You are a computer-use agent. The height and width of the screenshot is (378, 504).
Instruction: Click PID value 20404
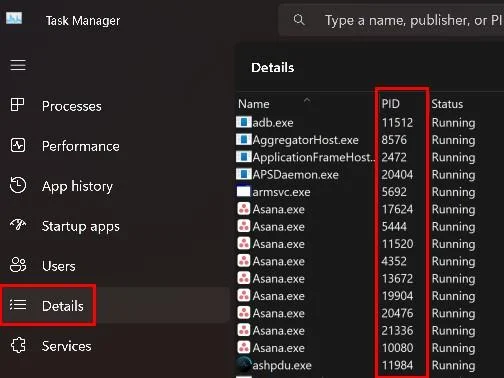click(x=397, y=175)
